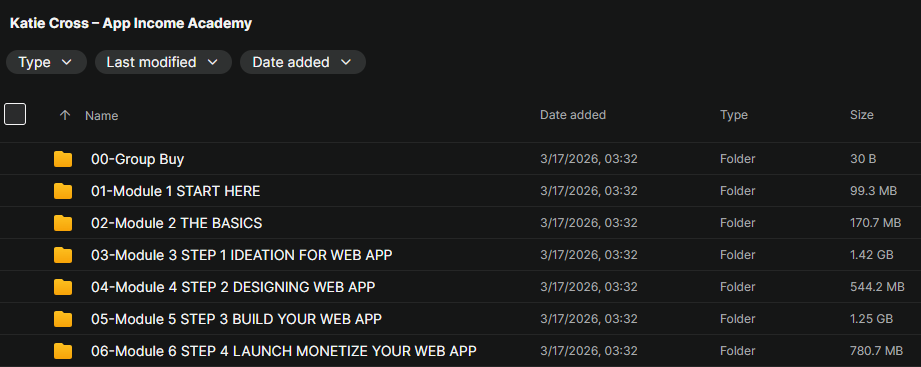Open folder 01-Module 1 START HERE
The width and height of the screenshot is (921, 367).
tap(176, 191)
